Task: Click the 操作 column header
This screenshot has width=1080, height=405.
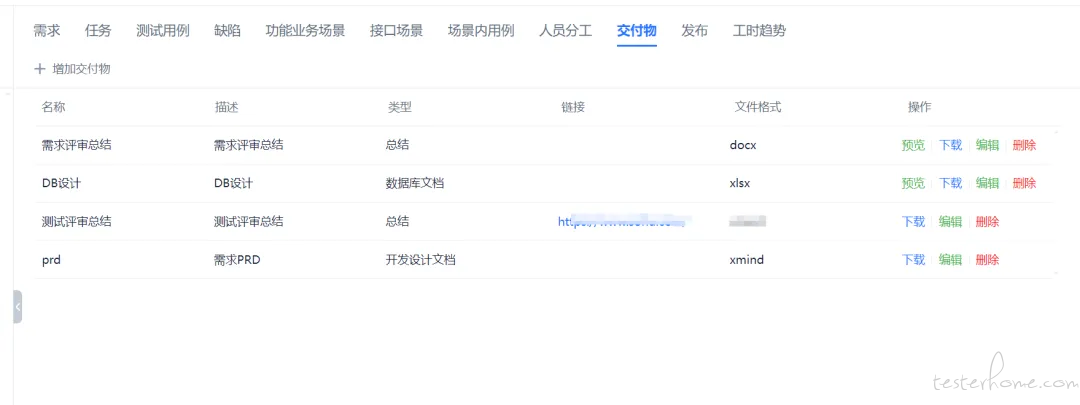Action: [x=920, y=107]
